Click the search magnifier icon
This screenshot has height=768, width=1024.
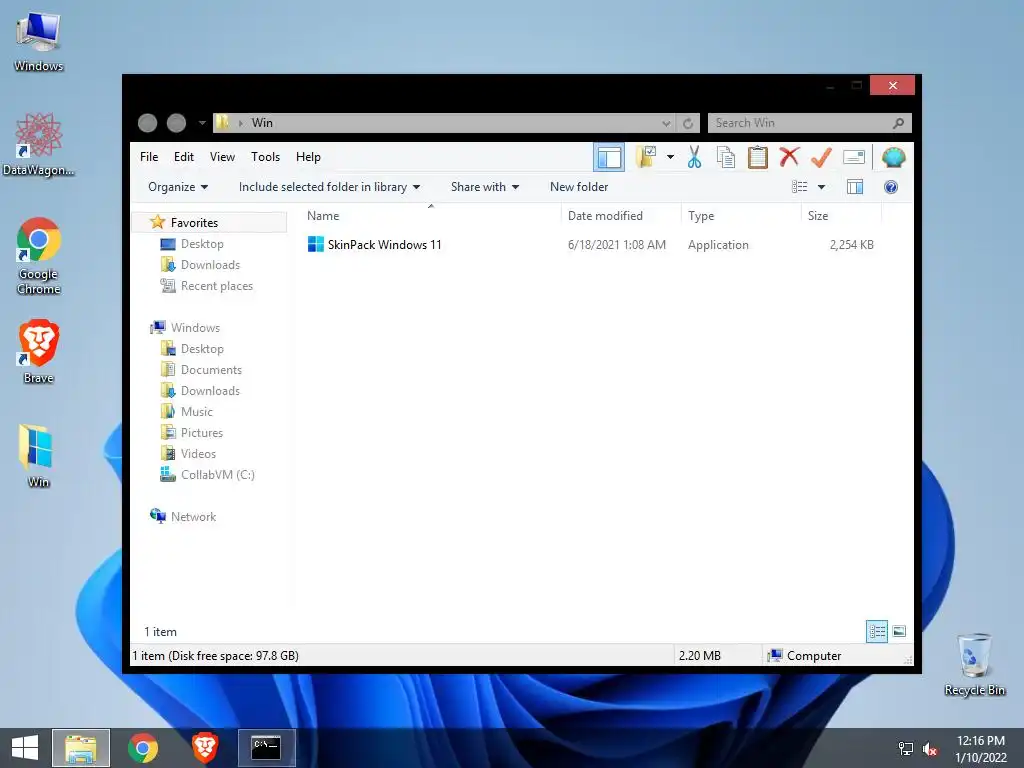click(x=899, y=123)
